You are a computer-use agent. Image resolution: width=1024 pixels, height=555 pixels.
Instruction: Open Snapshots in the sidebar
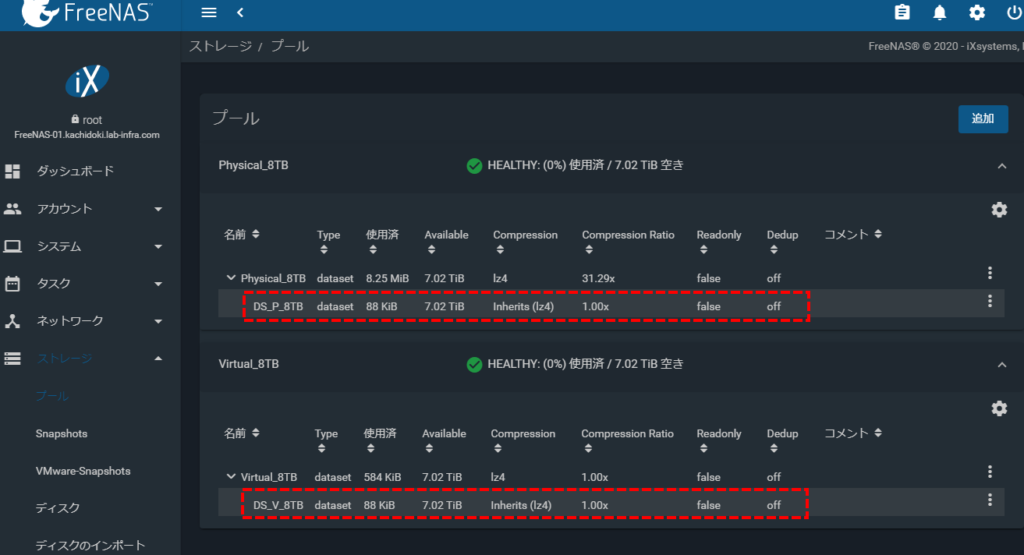coord(61,434)
